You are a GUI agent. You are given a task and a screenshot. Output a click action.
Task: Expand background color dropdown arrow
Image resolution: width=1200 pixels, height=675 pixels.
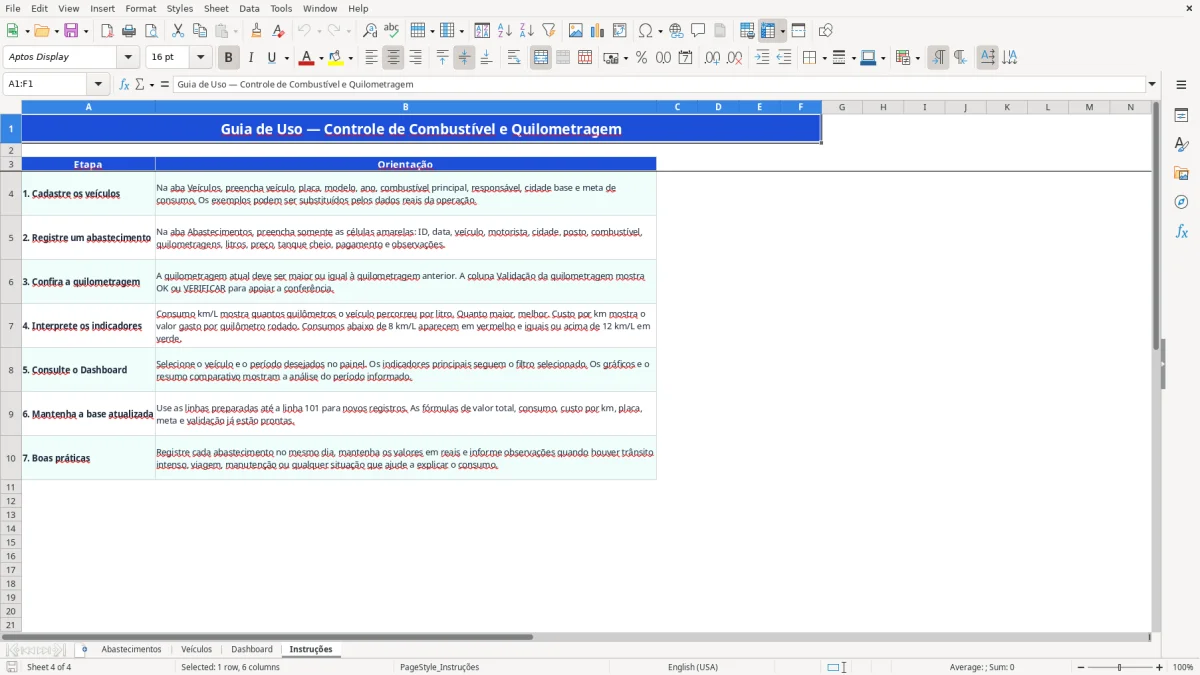pyautogui.click(x=350, y=58)
